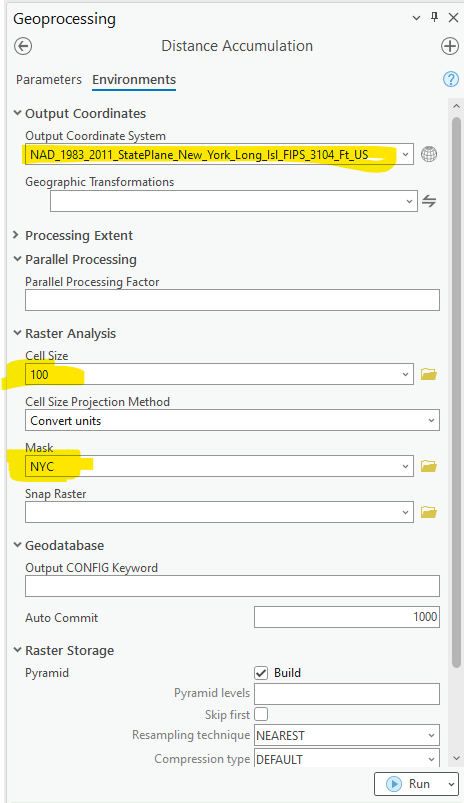Run the Distance Accumulation tool
The height and width of the screenshot is (803, 464).
410,784
